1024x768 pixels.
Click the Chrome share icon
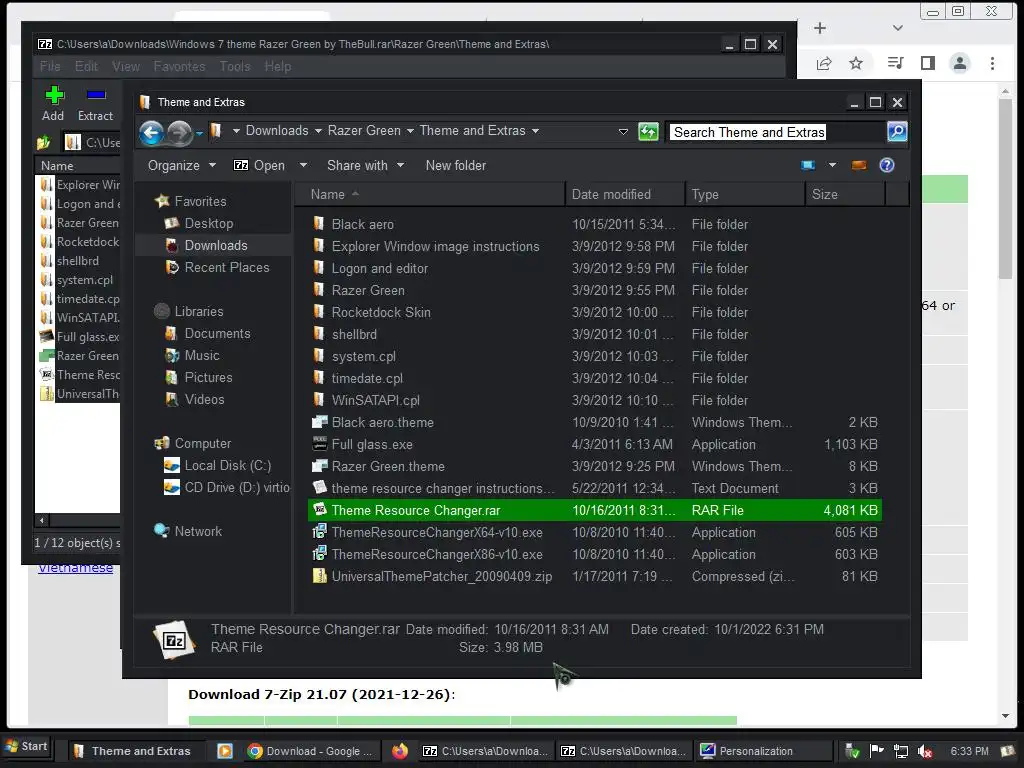[824, 63]
